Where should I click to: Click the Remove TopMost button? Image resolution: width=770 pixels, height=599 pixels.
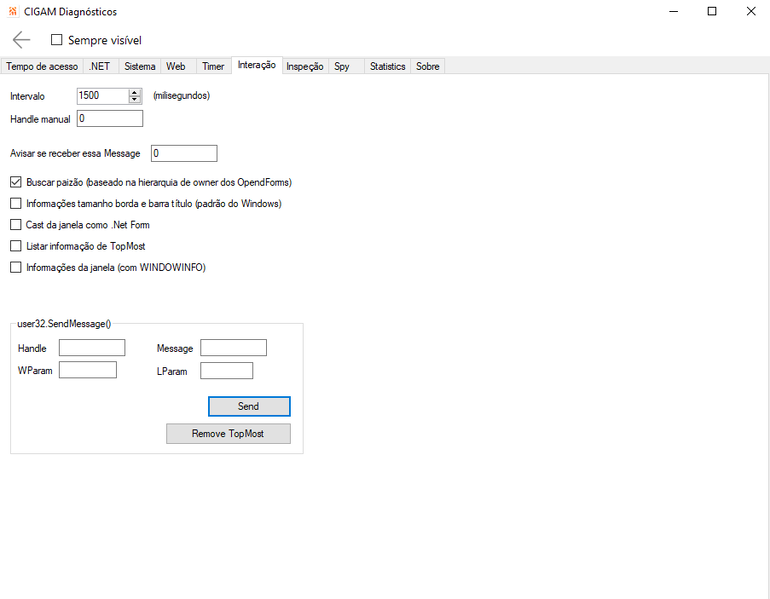(x=228, y=434)
